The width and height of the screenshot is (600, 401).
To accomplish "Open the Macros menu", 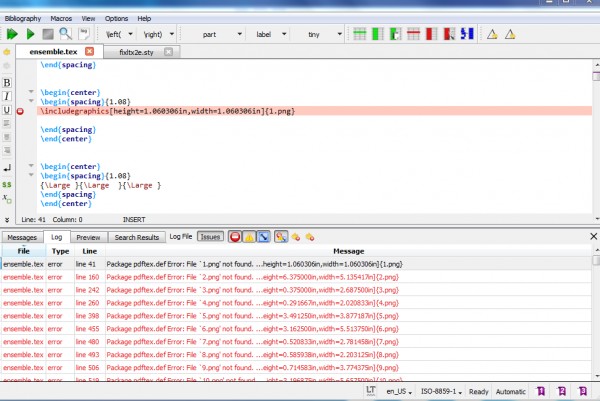I will coord(60,5).
